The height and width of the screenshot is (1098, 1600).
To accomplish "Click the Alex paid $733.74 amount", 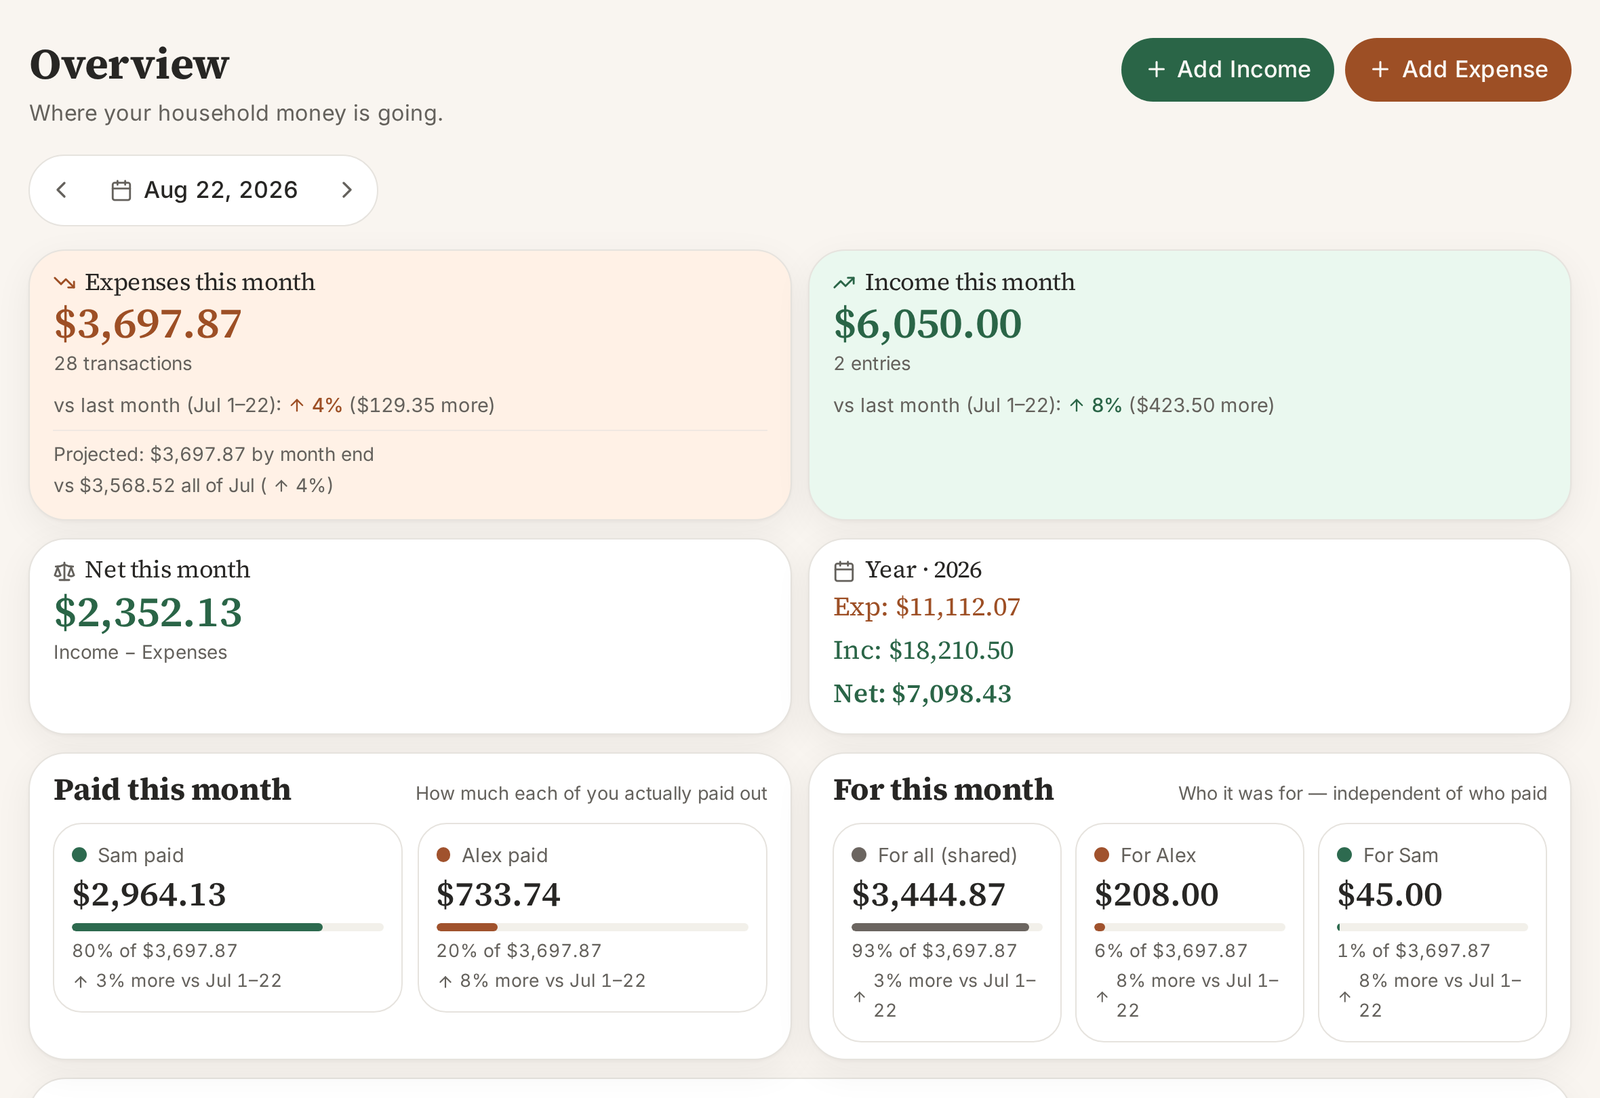I will point(498,894).
